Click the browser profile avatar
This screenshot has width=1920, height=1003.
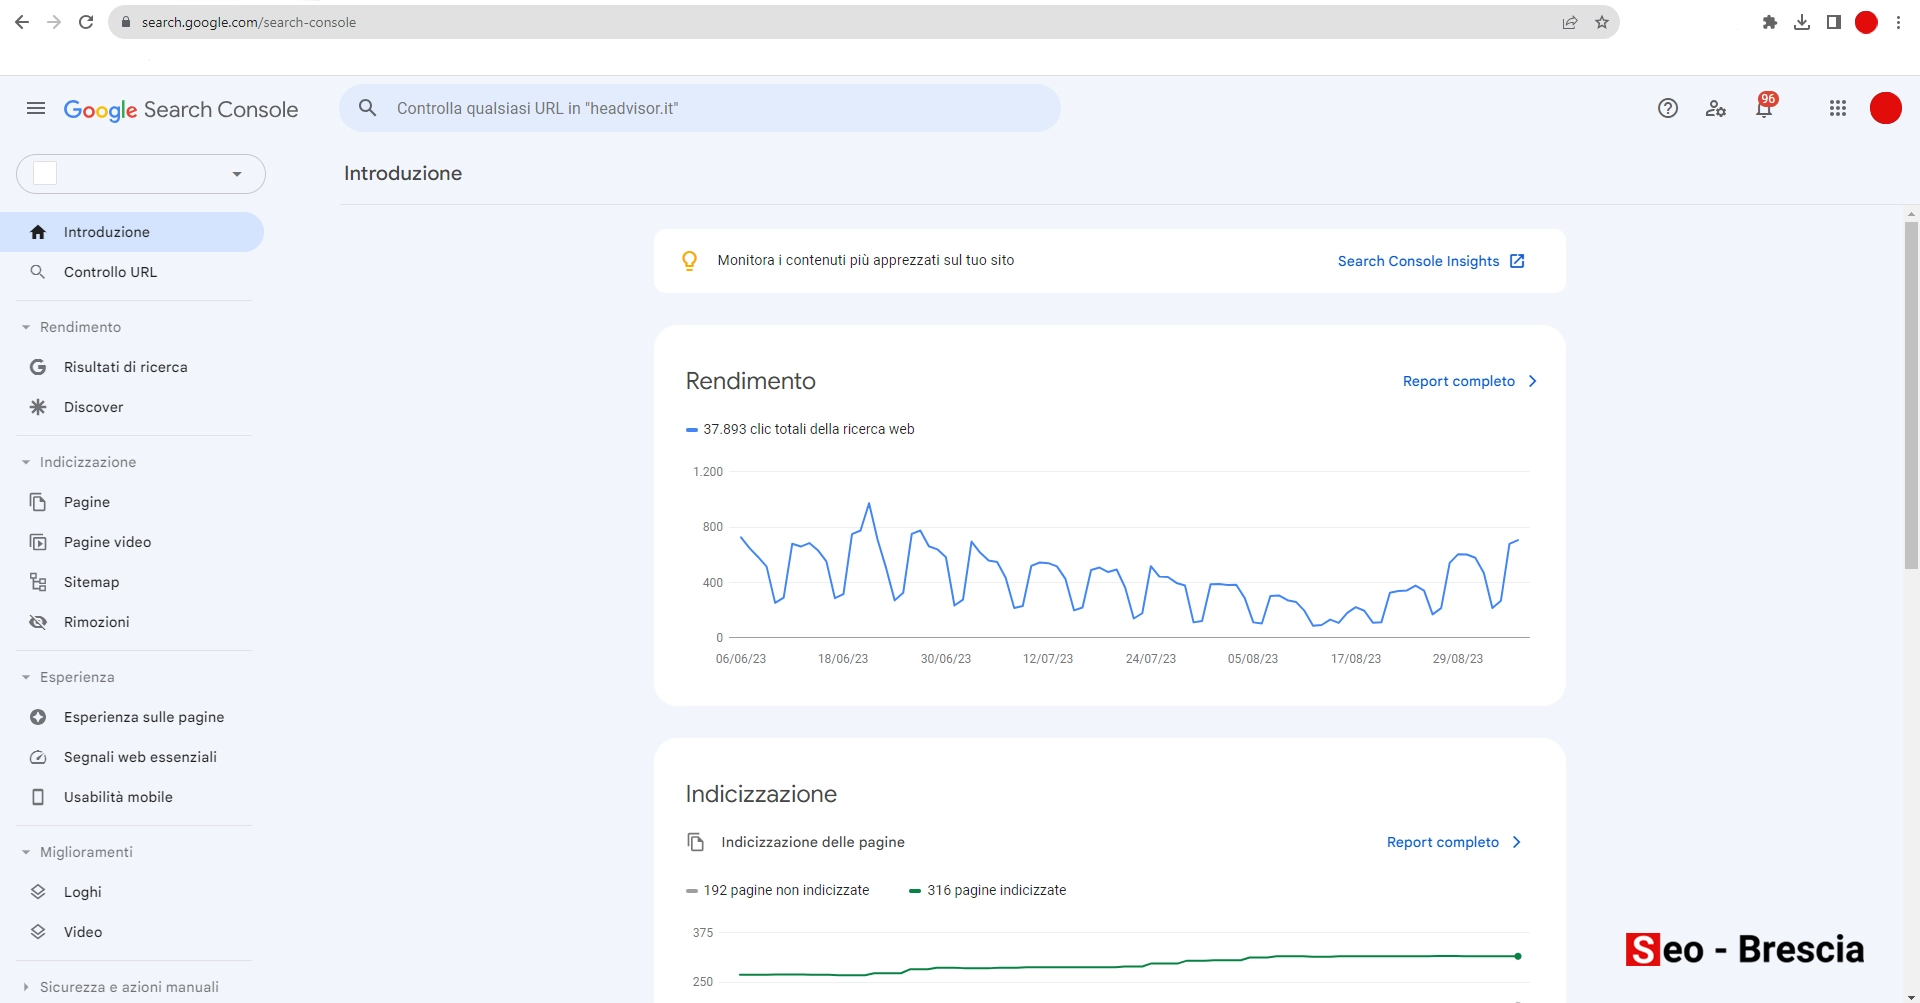point(1866,22)
